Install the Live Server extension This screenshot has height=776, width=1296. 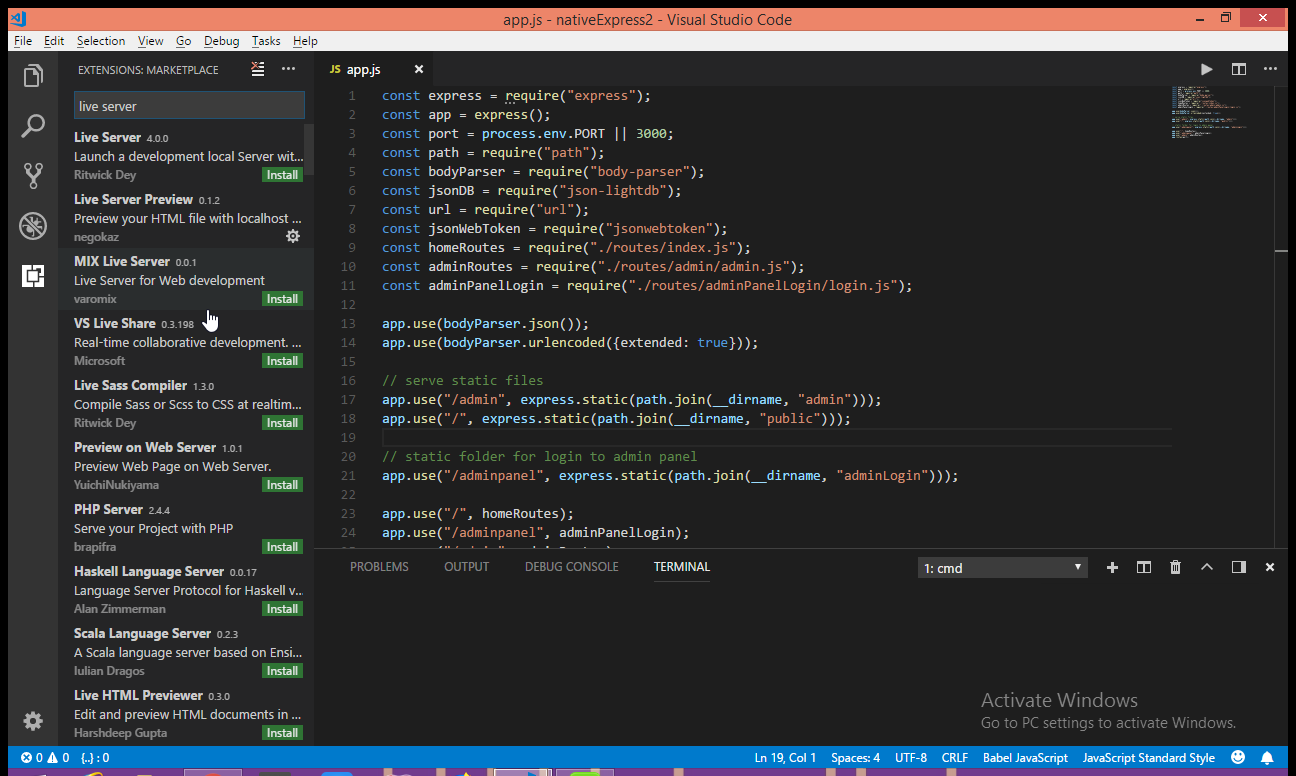tap(283, 175)
